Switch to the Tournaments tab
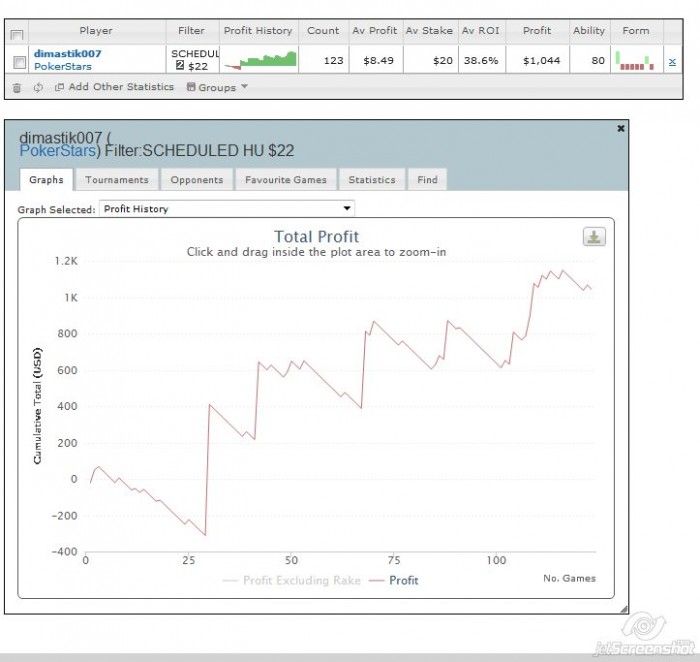The image size is (700, 662). [x=117, y=179]
